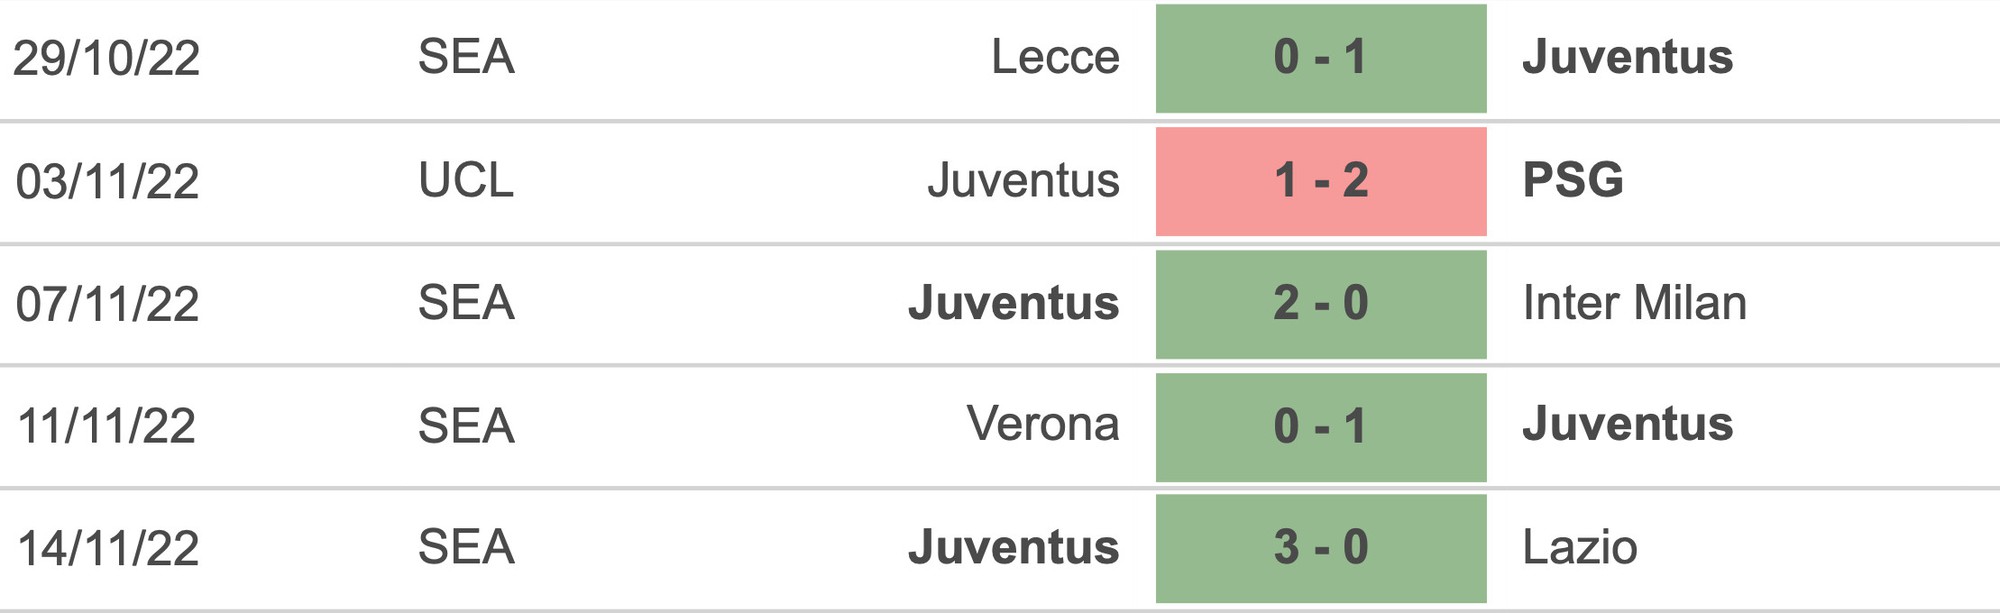Open the 3 - 0 Lazio match score

click(x=1321, y=548)
